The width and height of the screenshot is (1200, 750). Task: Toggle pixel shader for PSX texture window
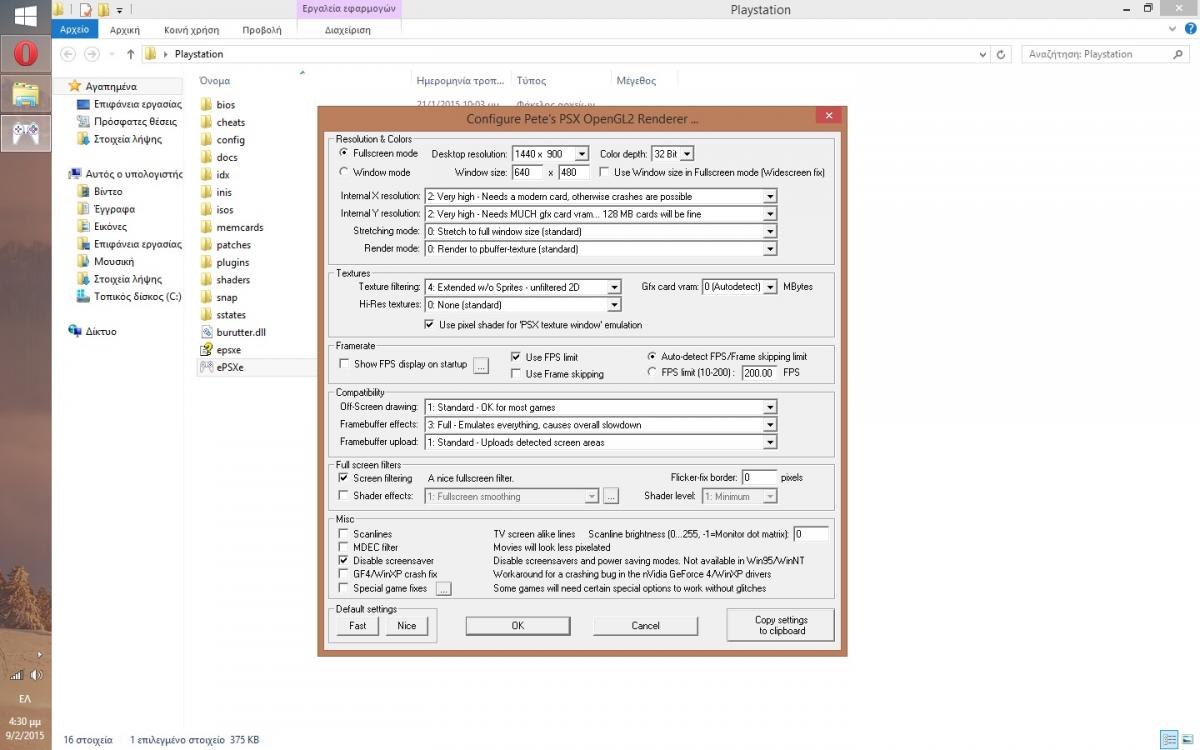click(431, 324)
